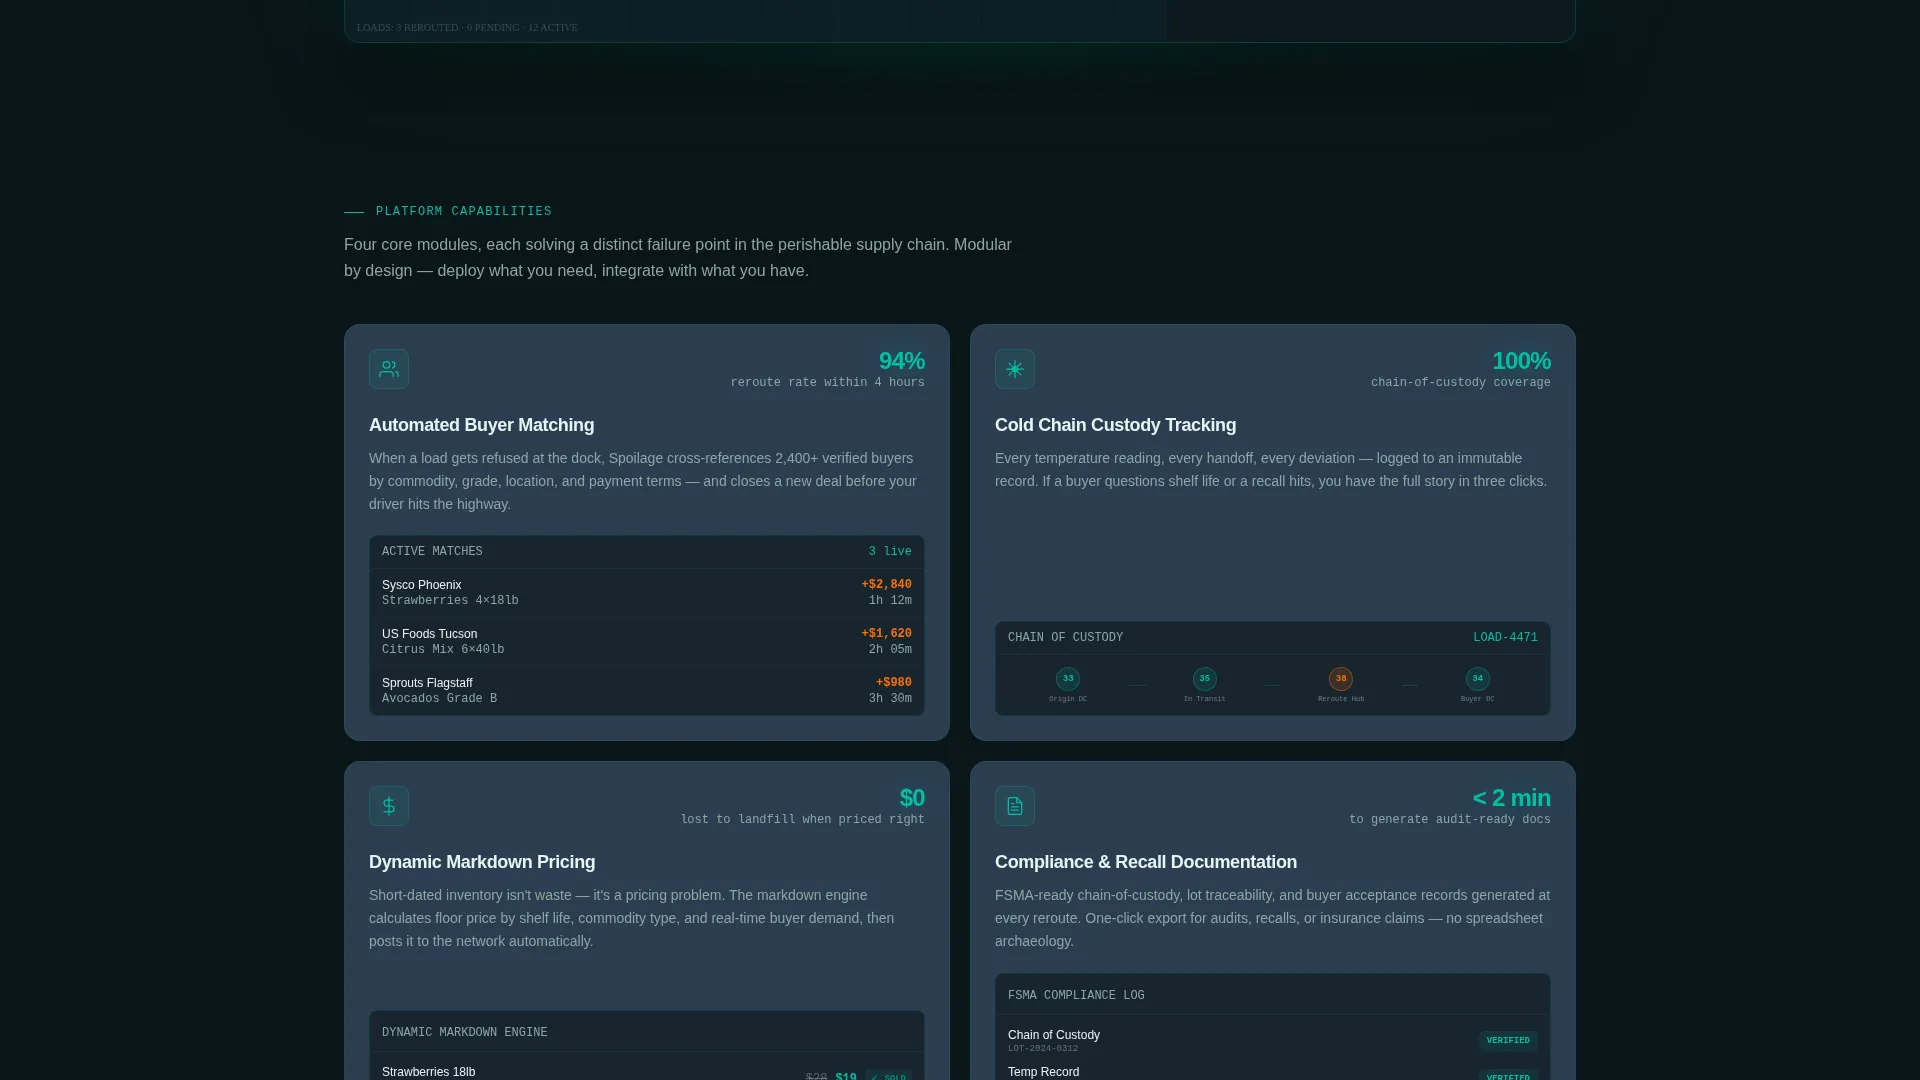Click the users icon for Automated Buyer Matching
Image resolution: width=1920 pixels, height=1080 pixels.
[389, 369]
